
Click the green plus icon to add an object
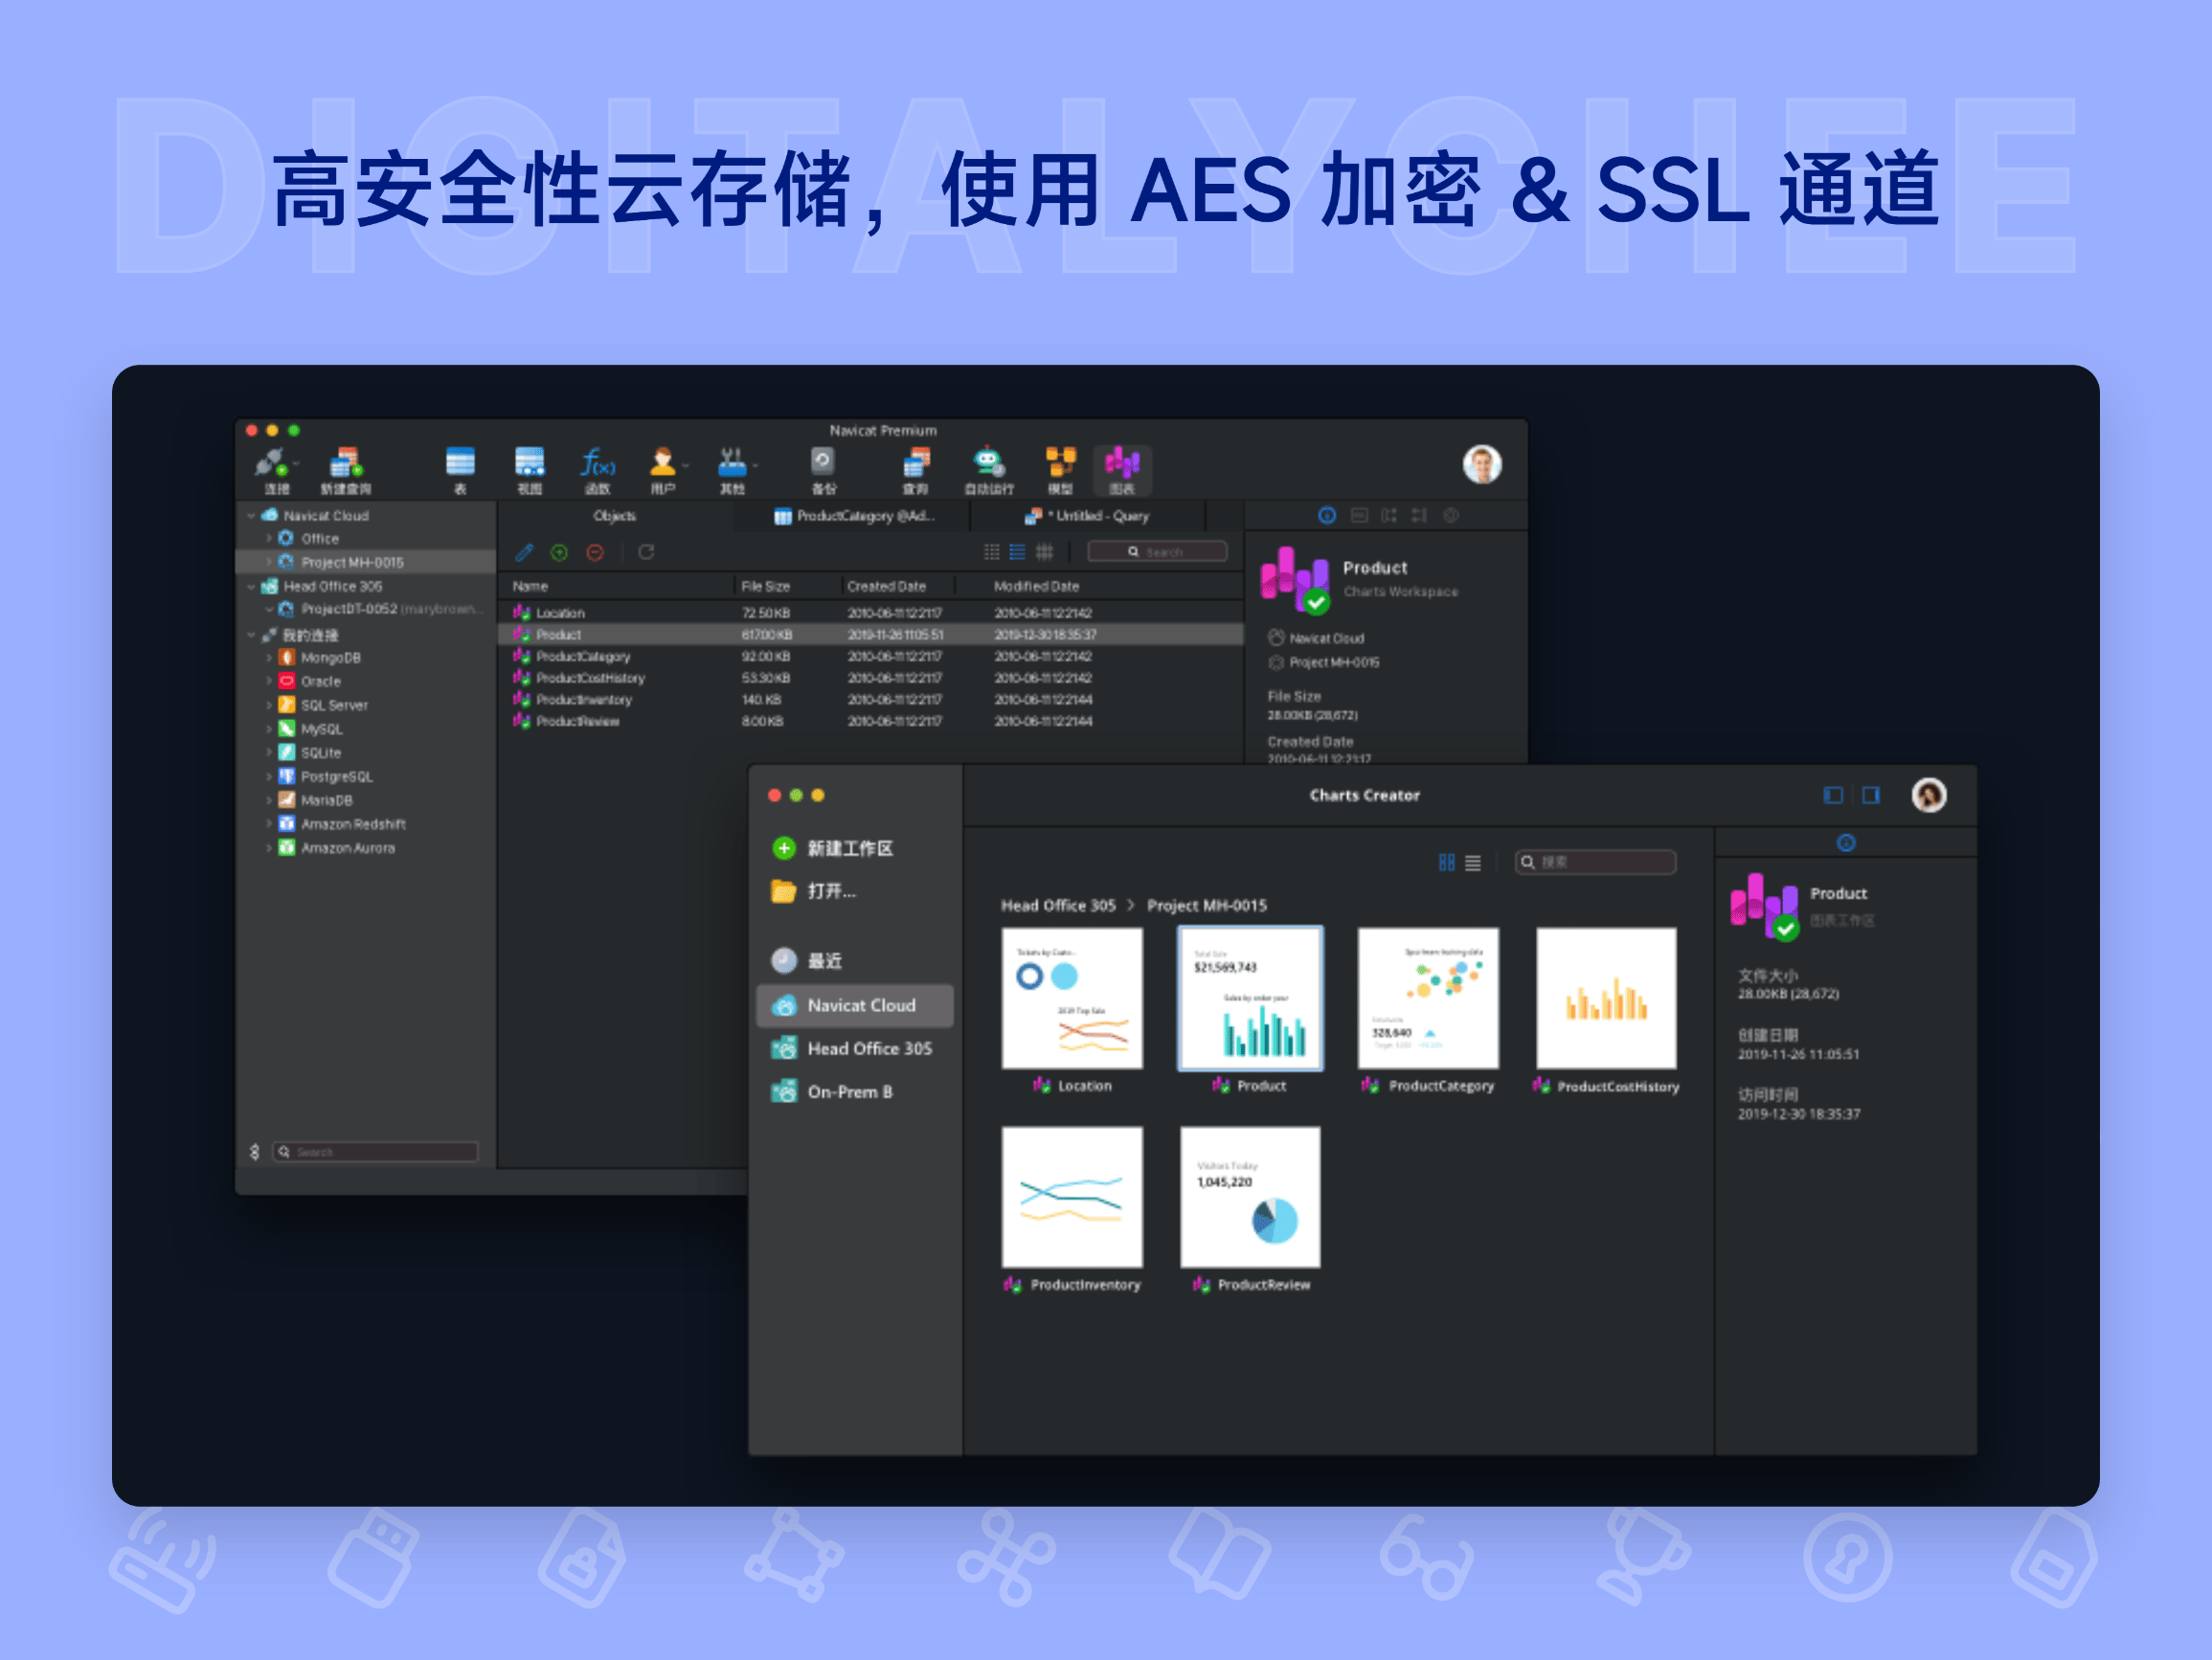click(560, 552)
